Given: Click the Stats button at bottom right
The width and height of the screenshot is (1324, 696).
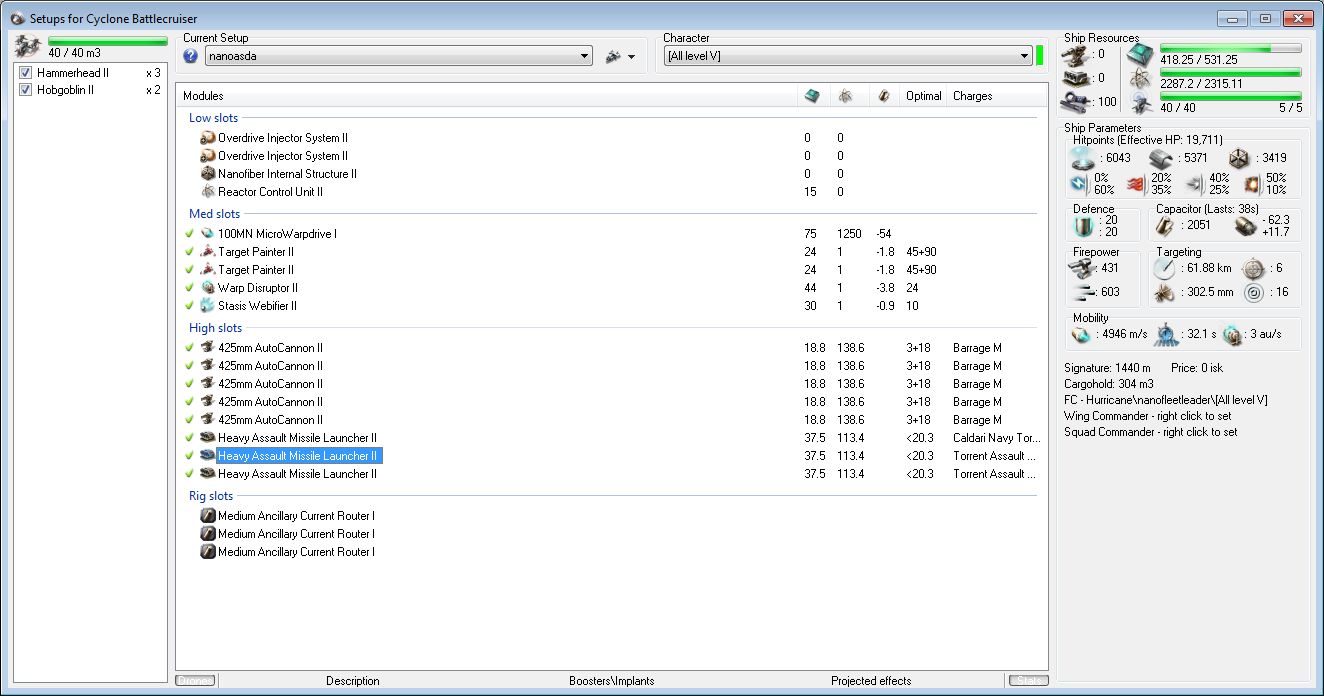Looking at the screenshot, I should tap(1028, 681).
